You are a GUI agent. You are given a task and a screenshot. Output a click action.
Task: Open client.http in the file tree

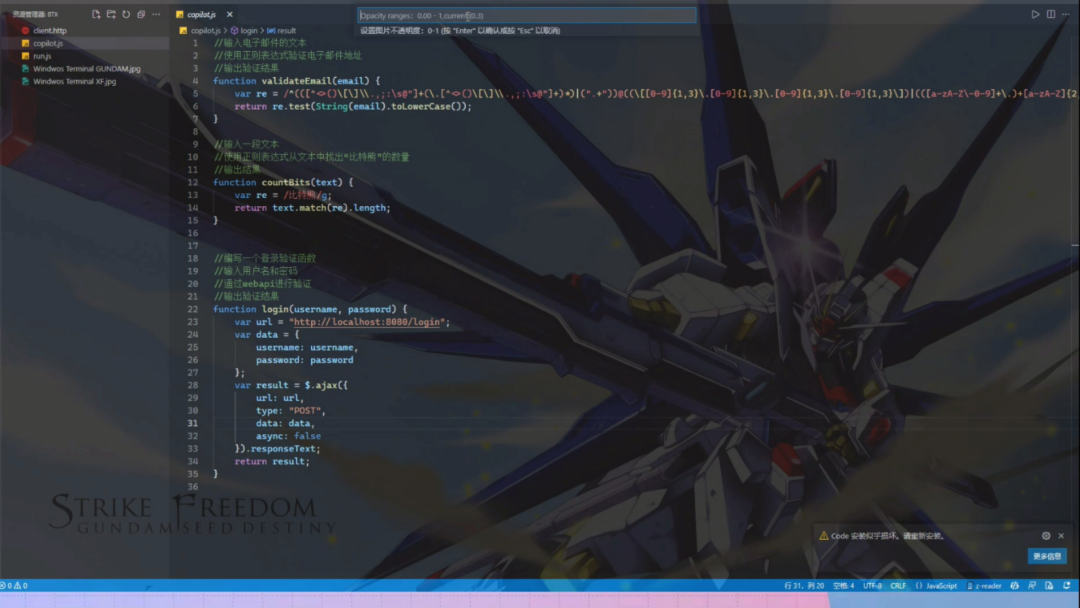coord(50,30)
